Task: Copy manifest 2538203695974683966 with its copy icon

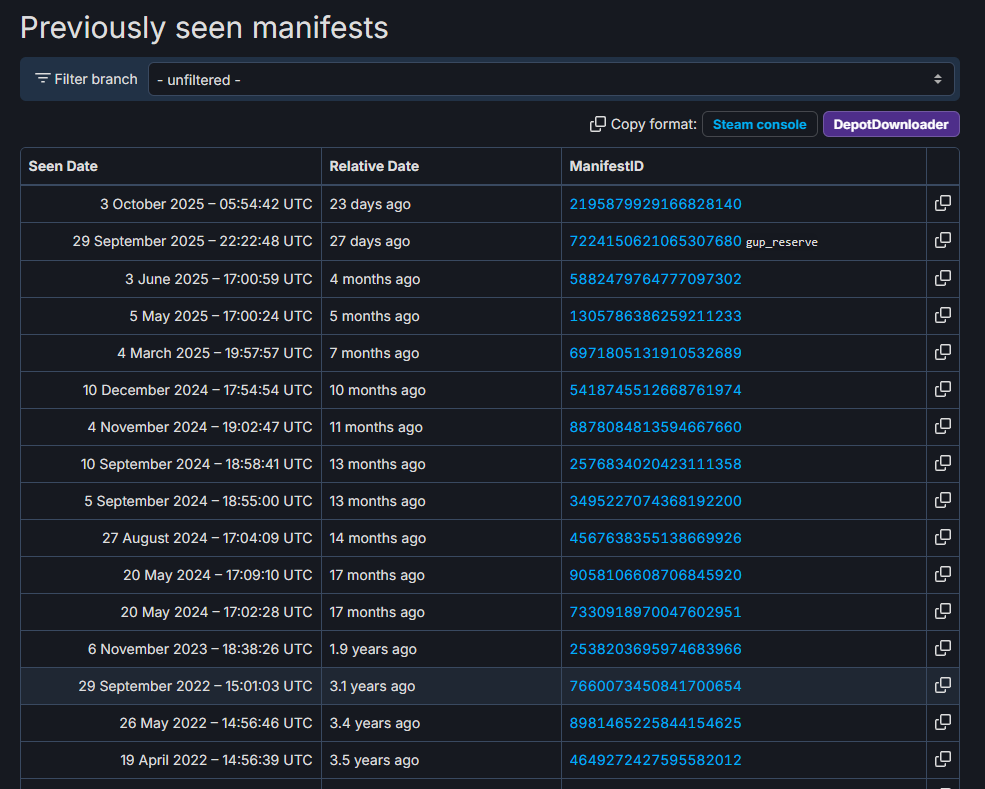Action: (942, 649)
